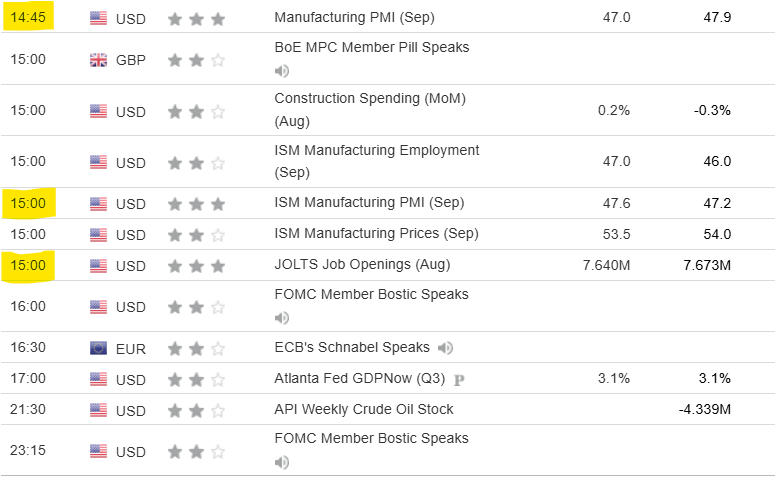Click speaker icon beside ECB's Schnabel Speaks
Viewport: 775px width, 483px height.
pos(445,348)
